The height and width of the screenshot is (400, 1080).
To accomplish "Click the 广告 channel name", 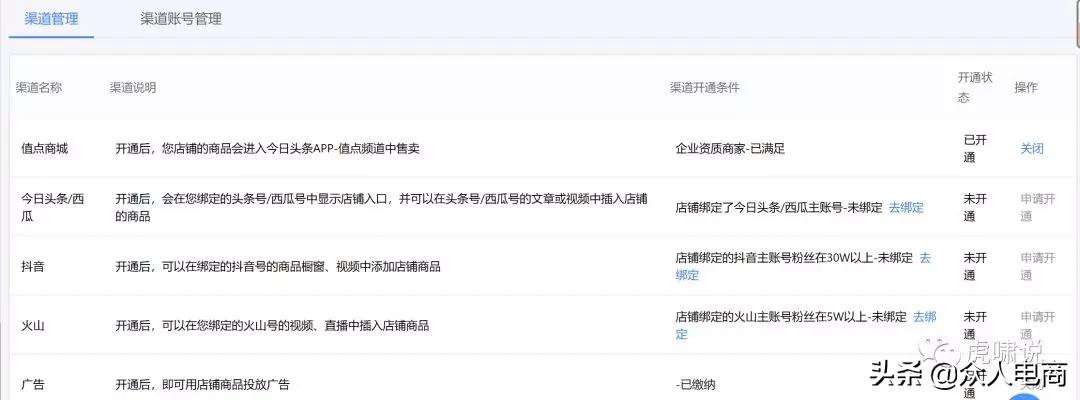I will point(33,385).
